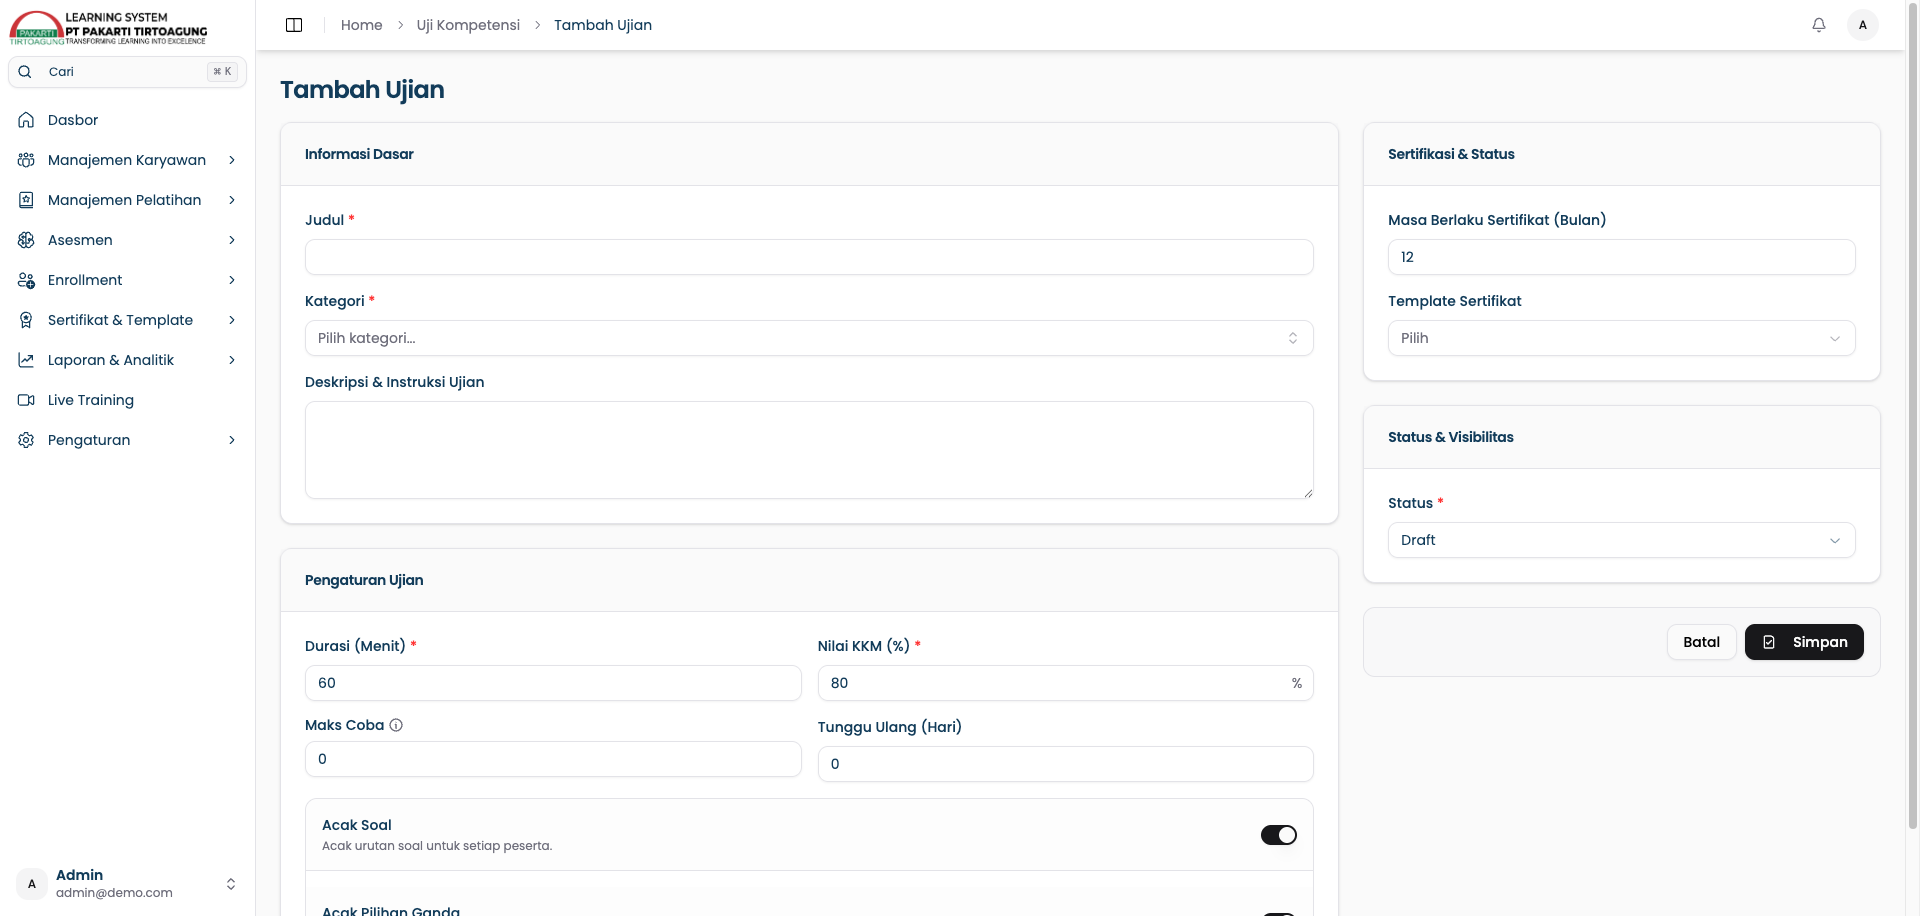Screen dimensions: 1920x916
Task: Open the notifications bell
Action: pyautogui.click(x=1819, y=25)
